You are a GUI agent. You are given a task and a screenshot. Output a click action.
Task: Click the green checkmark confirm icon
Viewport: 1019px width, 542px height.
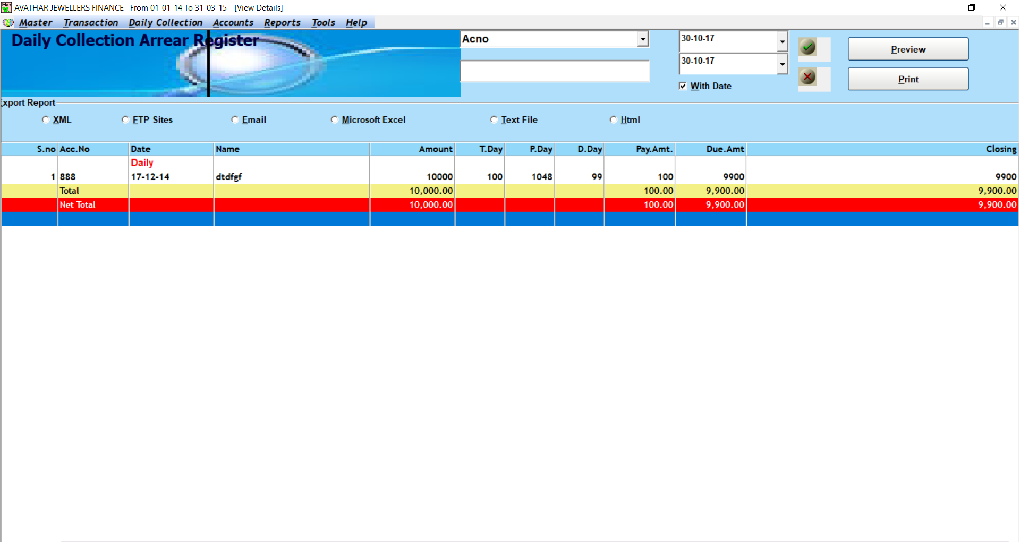tap(808, 47)
